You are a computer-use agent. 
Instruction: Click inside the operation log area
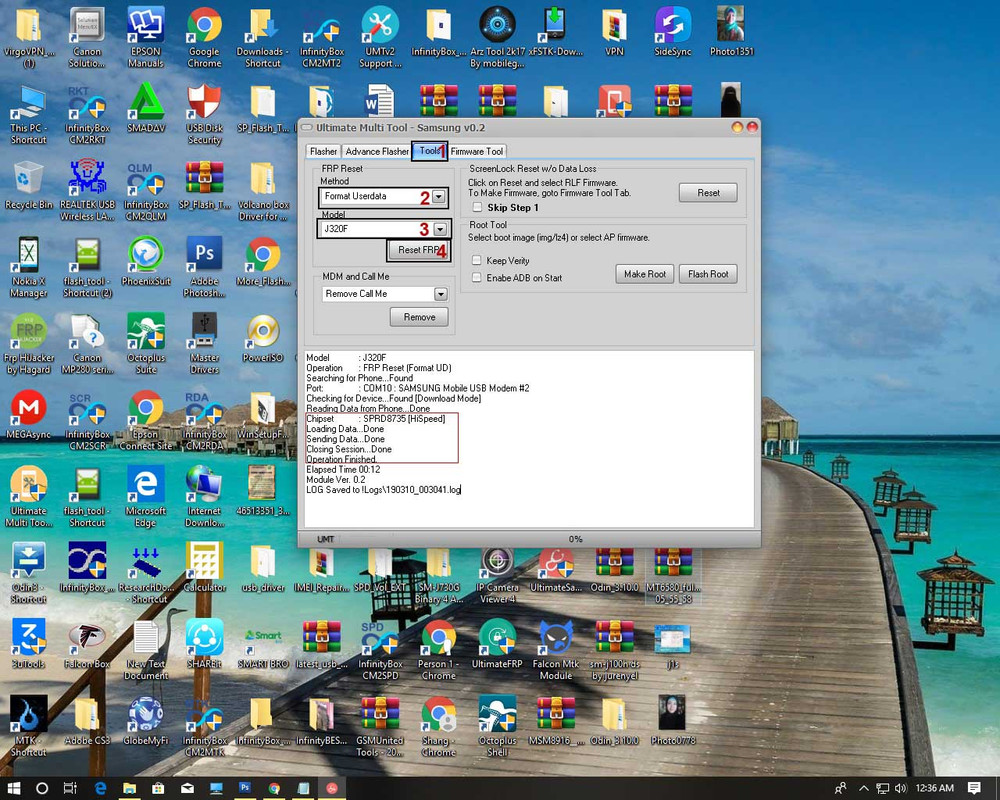529,439
